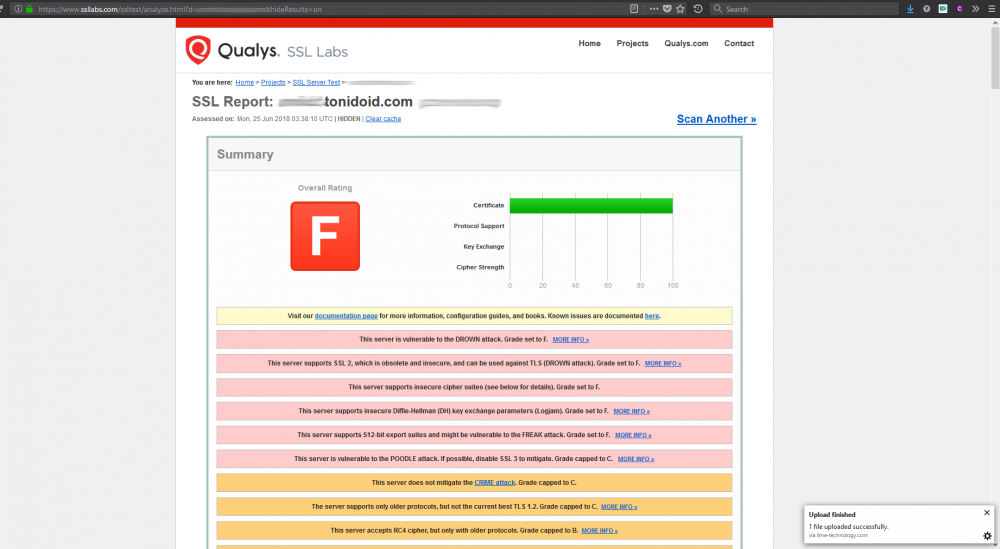The width and height of the screenshot is (1000, 549).
Task: Click the 'Key Exchange' chart label
Action: pyautogui.click(x=483, y=247)
